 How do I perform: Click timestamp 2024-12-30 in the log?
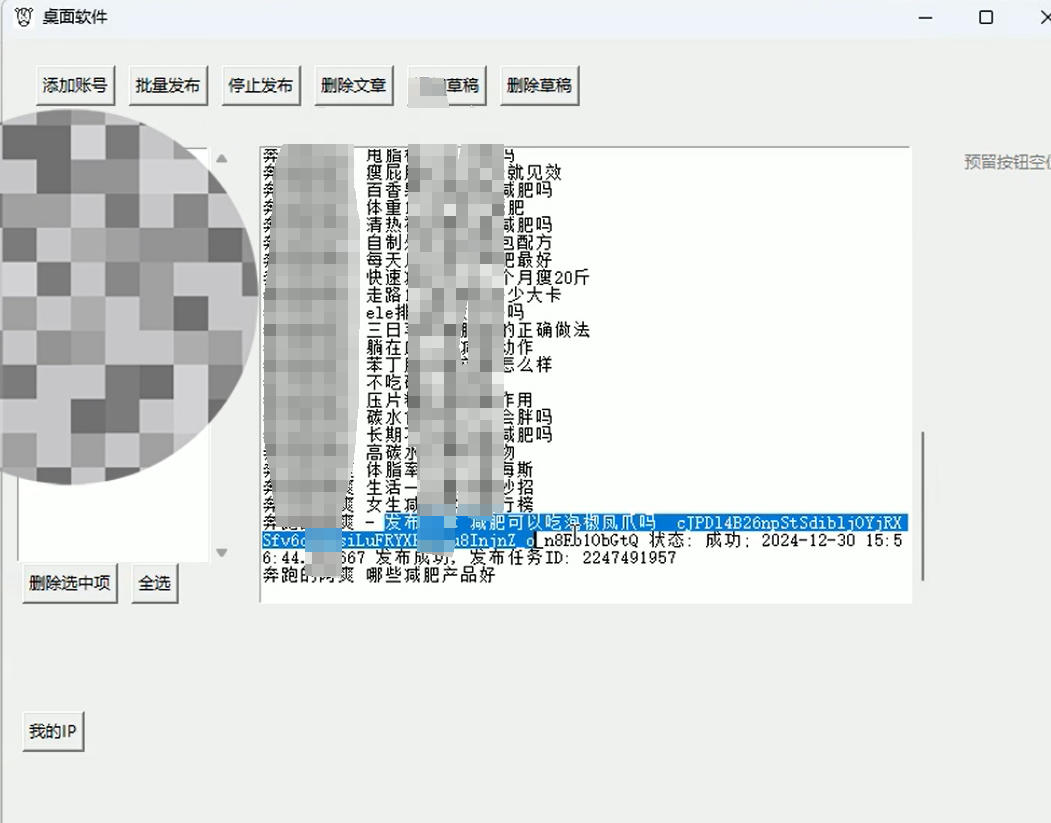(808, 540)
